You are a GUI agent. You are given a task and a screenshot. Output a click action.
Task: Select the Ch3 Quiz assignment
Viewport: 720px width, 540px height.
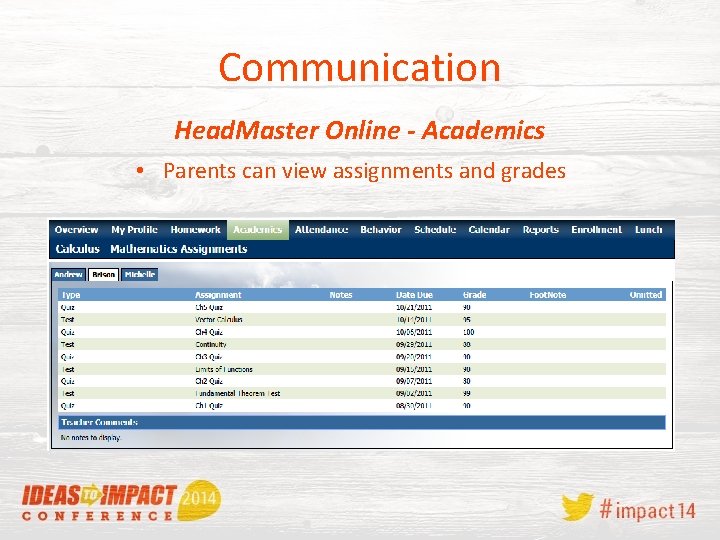pyautogui.click(x=362, y=357)
